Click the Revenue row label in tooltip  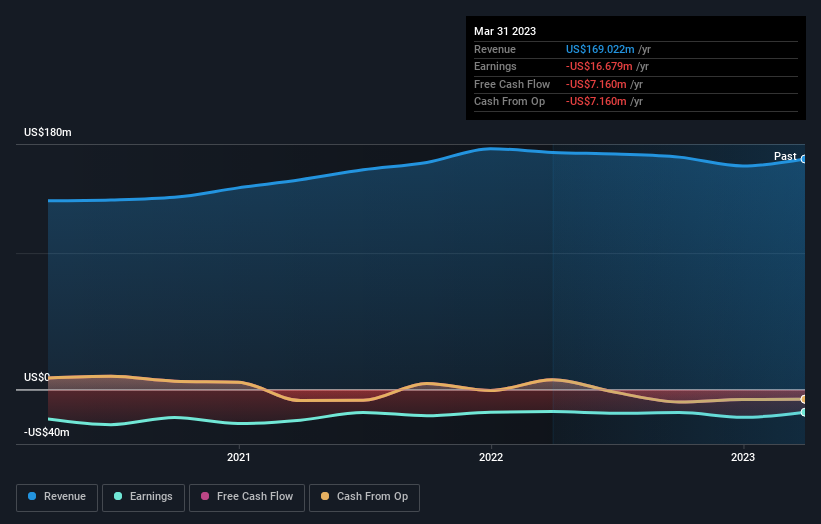pos(495,49)
